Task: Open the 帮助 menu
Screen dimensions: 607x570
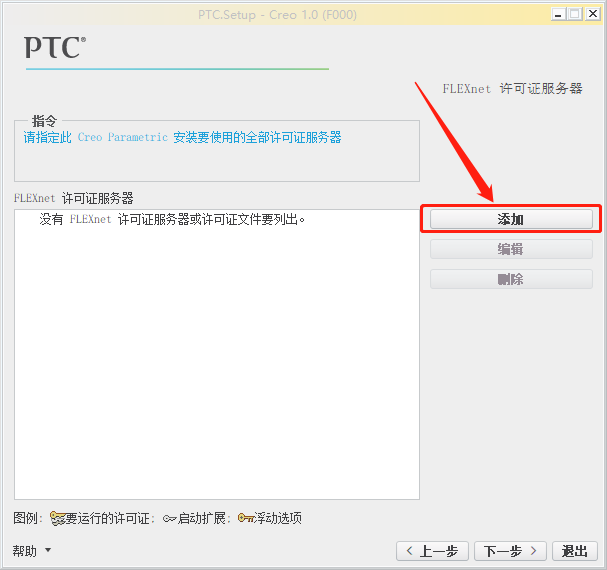Action: coord(25,551)
